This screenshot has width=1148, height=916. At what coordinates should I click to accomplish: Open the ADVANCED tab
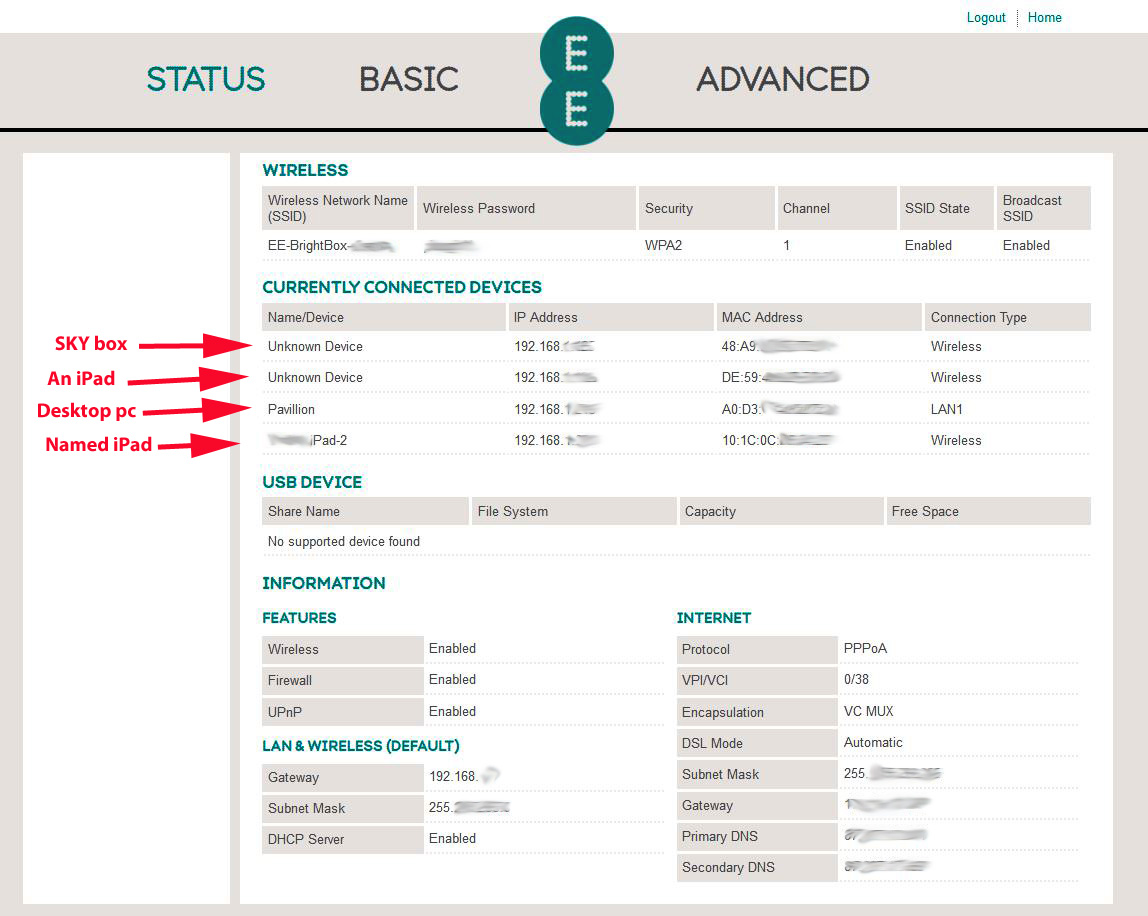[782, 79]
